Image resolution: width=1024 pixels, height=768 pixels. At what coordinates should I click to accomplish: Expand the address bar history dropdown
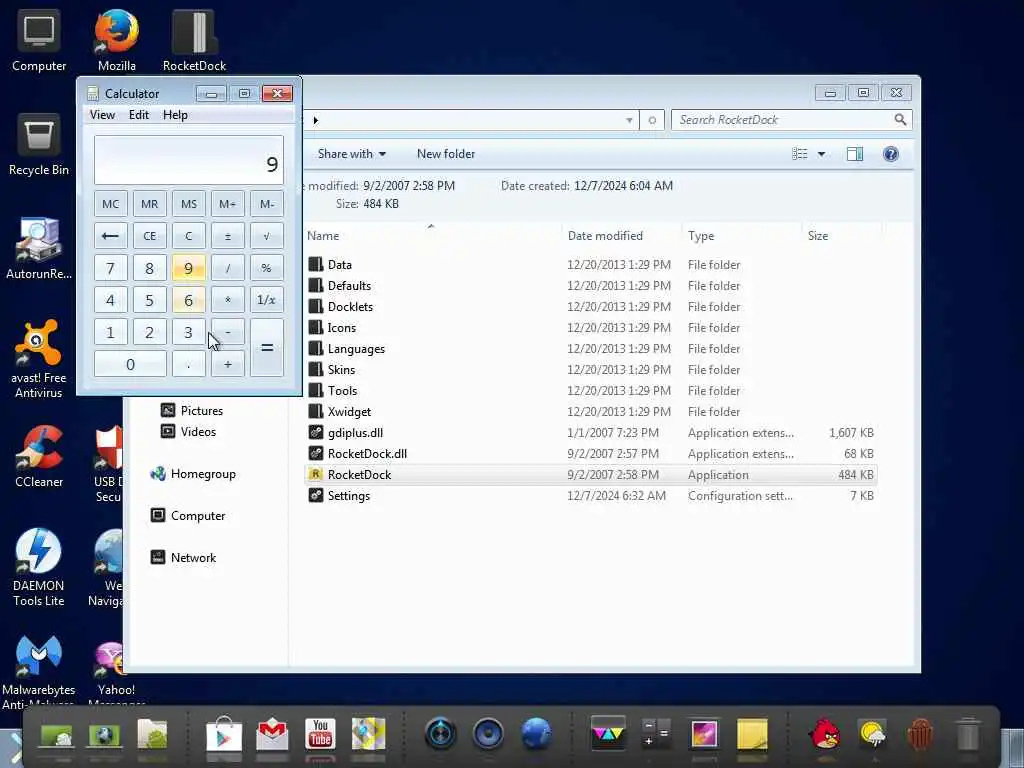pos(629,120)
